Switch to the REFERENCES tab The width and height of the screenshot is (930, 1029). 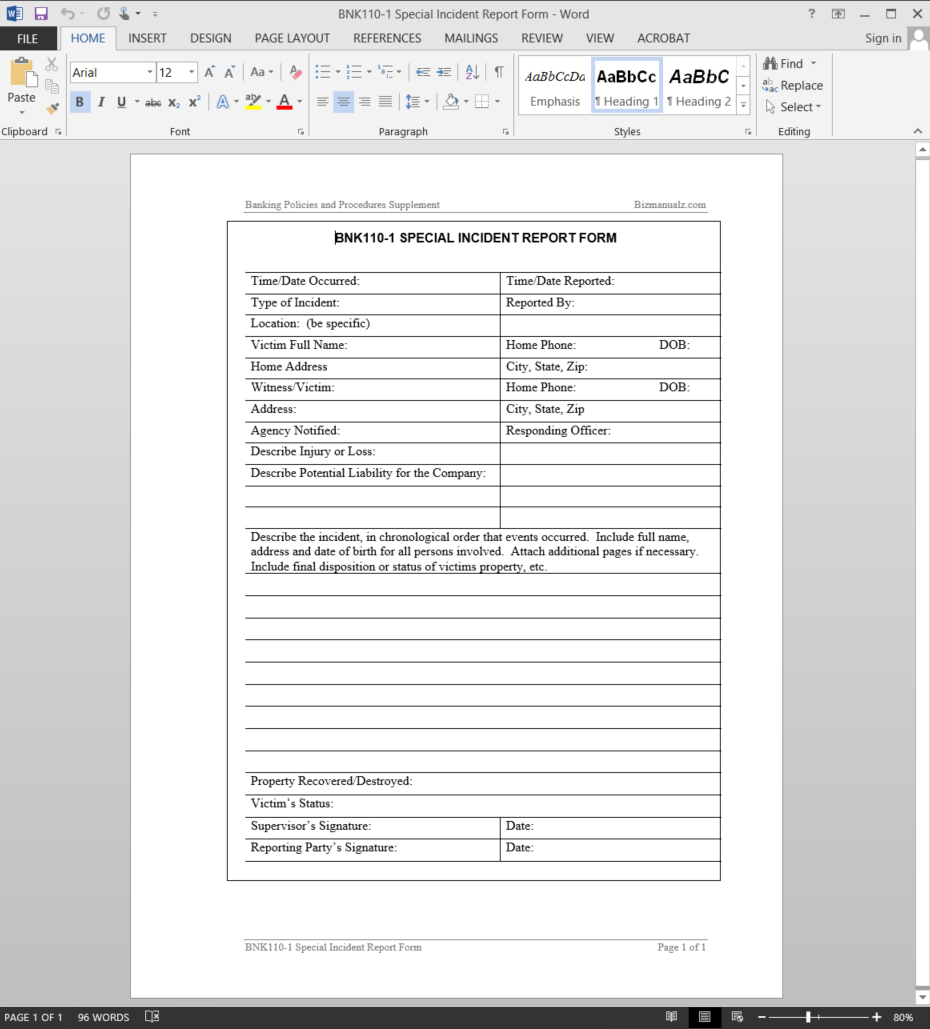click(x=387, y=39)
